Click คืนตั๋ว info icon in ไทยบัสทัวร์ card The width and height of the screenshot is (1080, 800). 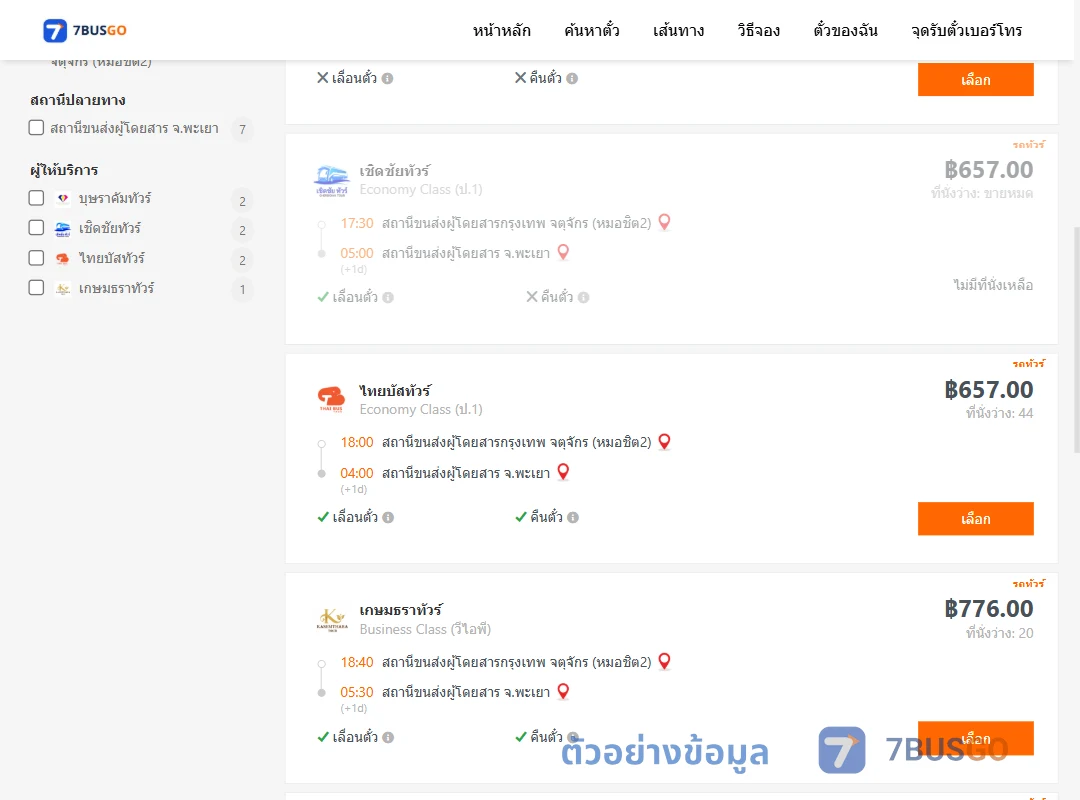tap(573, 517)
